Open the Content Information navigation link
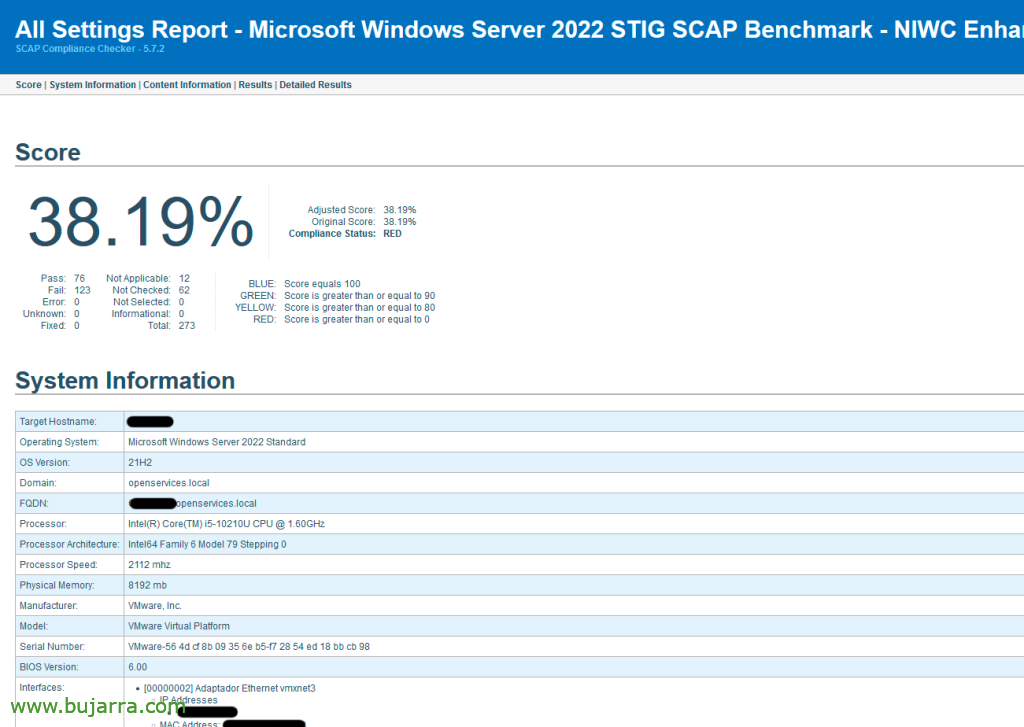The width and height of the screenshot is (1024, 727). click(x=186, y=84)
